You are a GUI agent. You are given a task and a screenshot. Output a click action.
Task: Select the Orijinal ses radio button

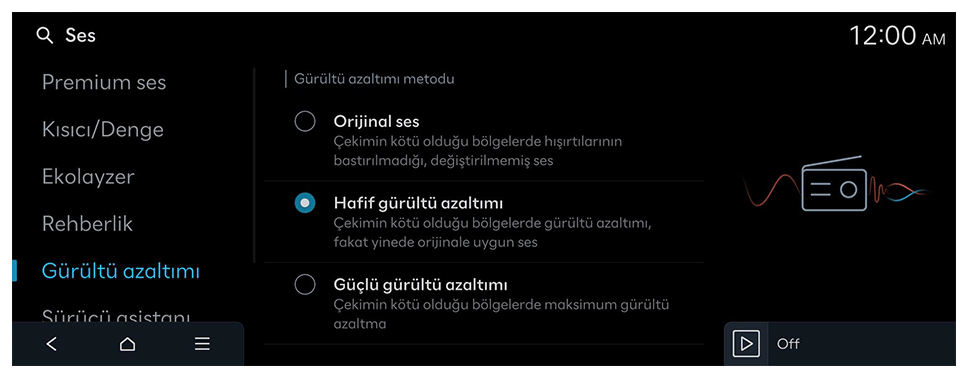click(305, 122)
